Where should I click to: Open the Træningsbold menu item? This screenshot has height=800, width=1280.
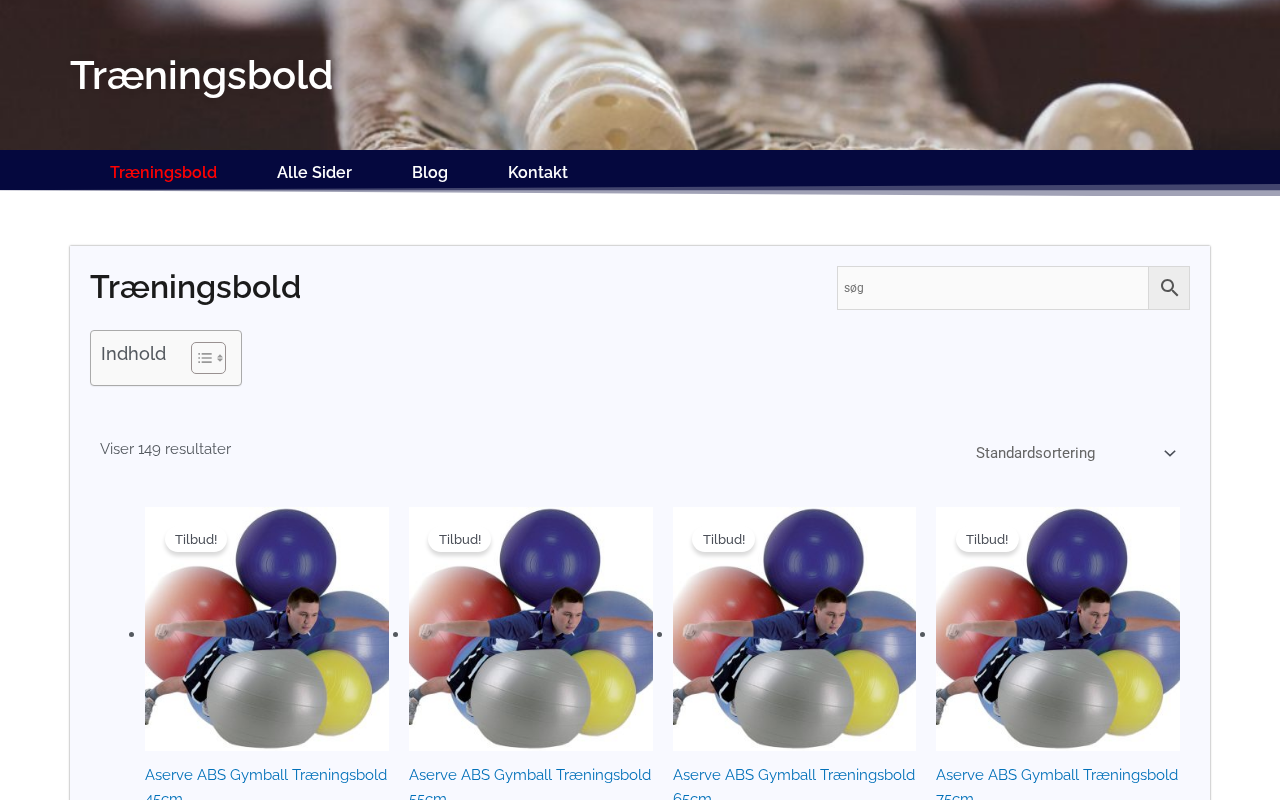(x=163, y=172)
